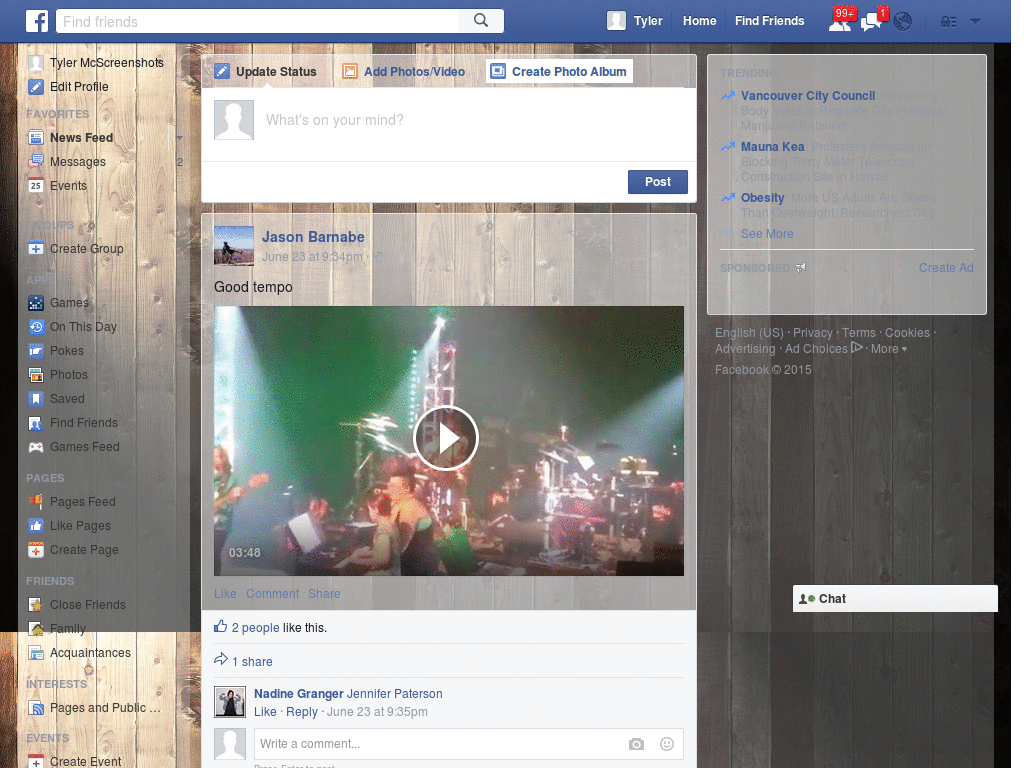The height and width of the screenshot is (768, 1024).
Task: Expand the News Feed options arrow
Action: click(180, 138)
